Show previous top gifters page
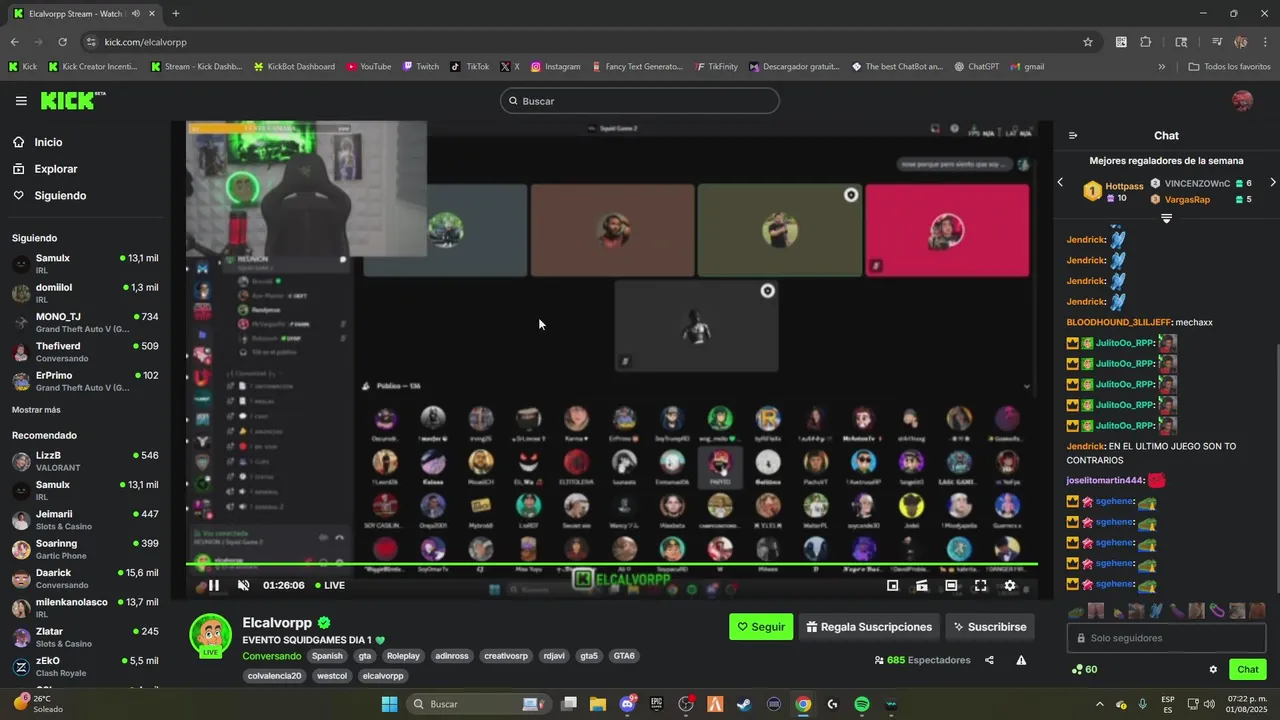The height and width of the screenshot is (720, 1280). 1060,182
